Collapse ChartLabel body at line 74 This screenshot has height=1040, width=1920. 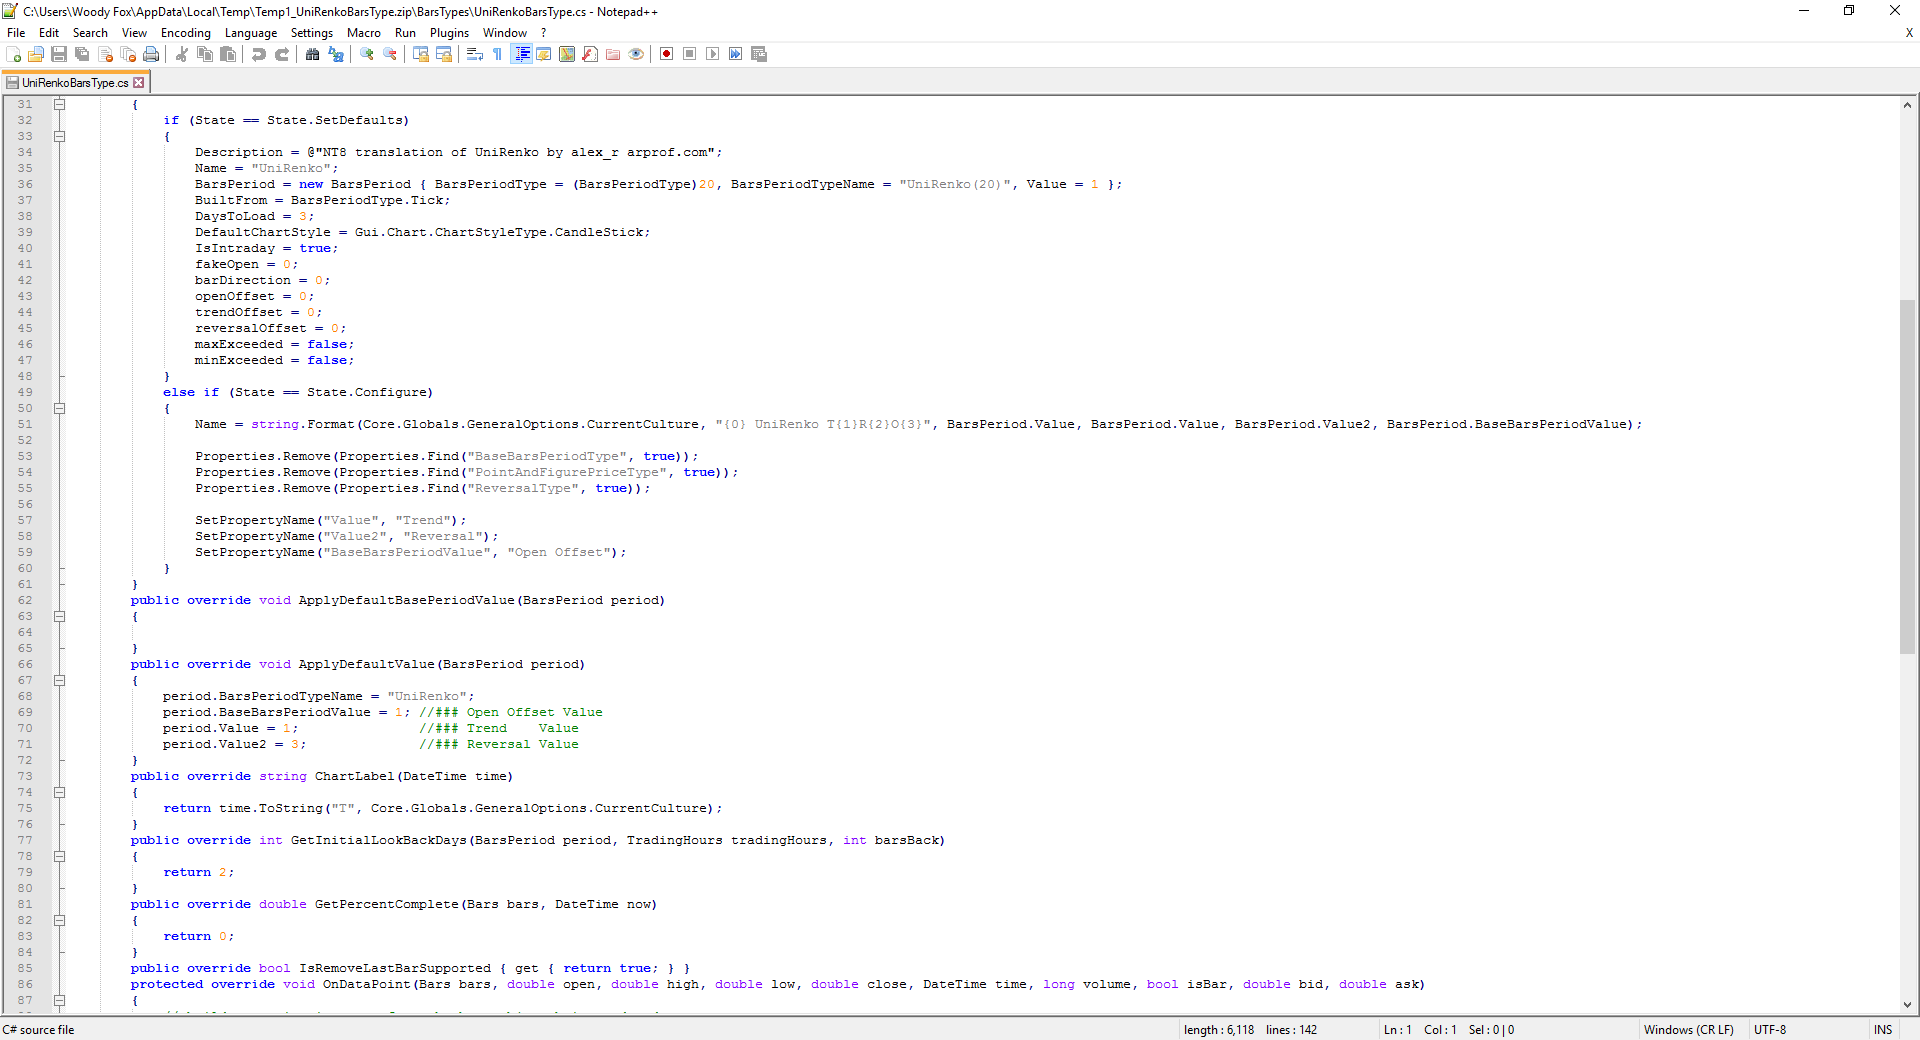pos(59,792)
